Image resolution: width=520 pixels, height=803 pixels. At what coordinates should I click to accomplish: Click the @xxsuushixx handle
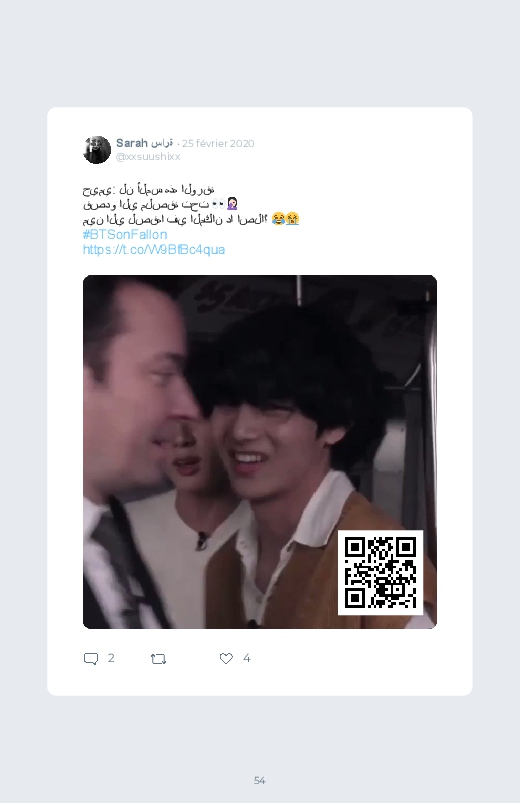coord(148,157)
